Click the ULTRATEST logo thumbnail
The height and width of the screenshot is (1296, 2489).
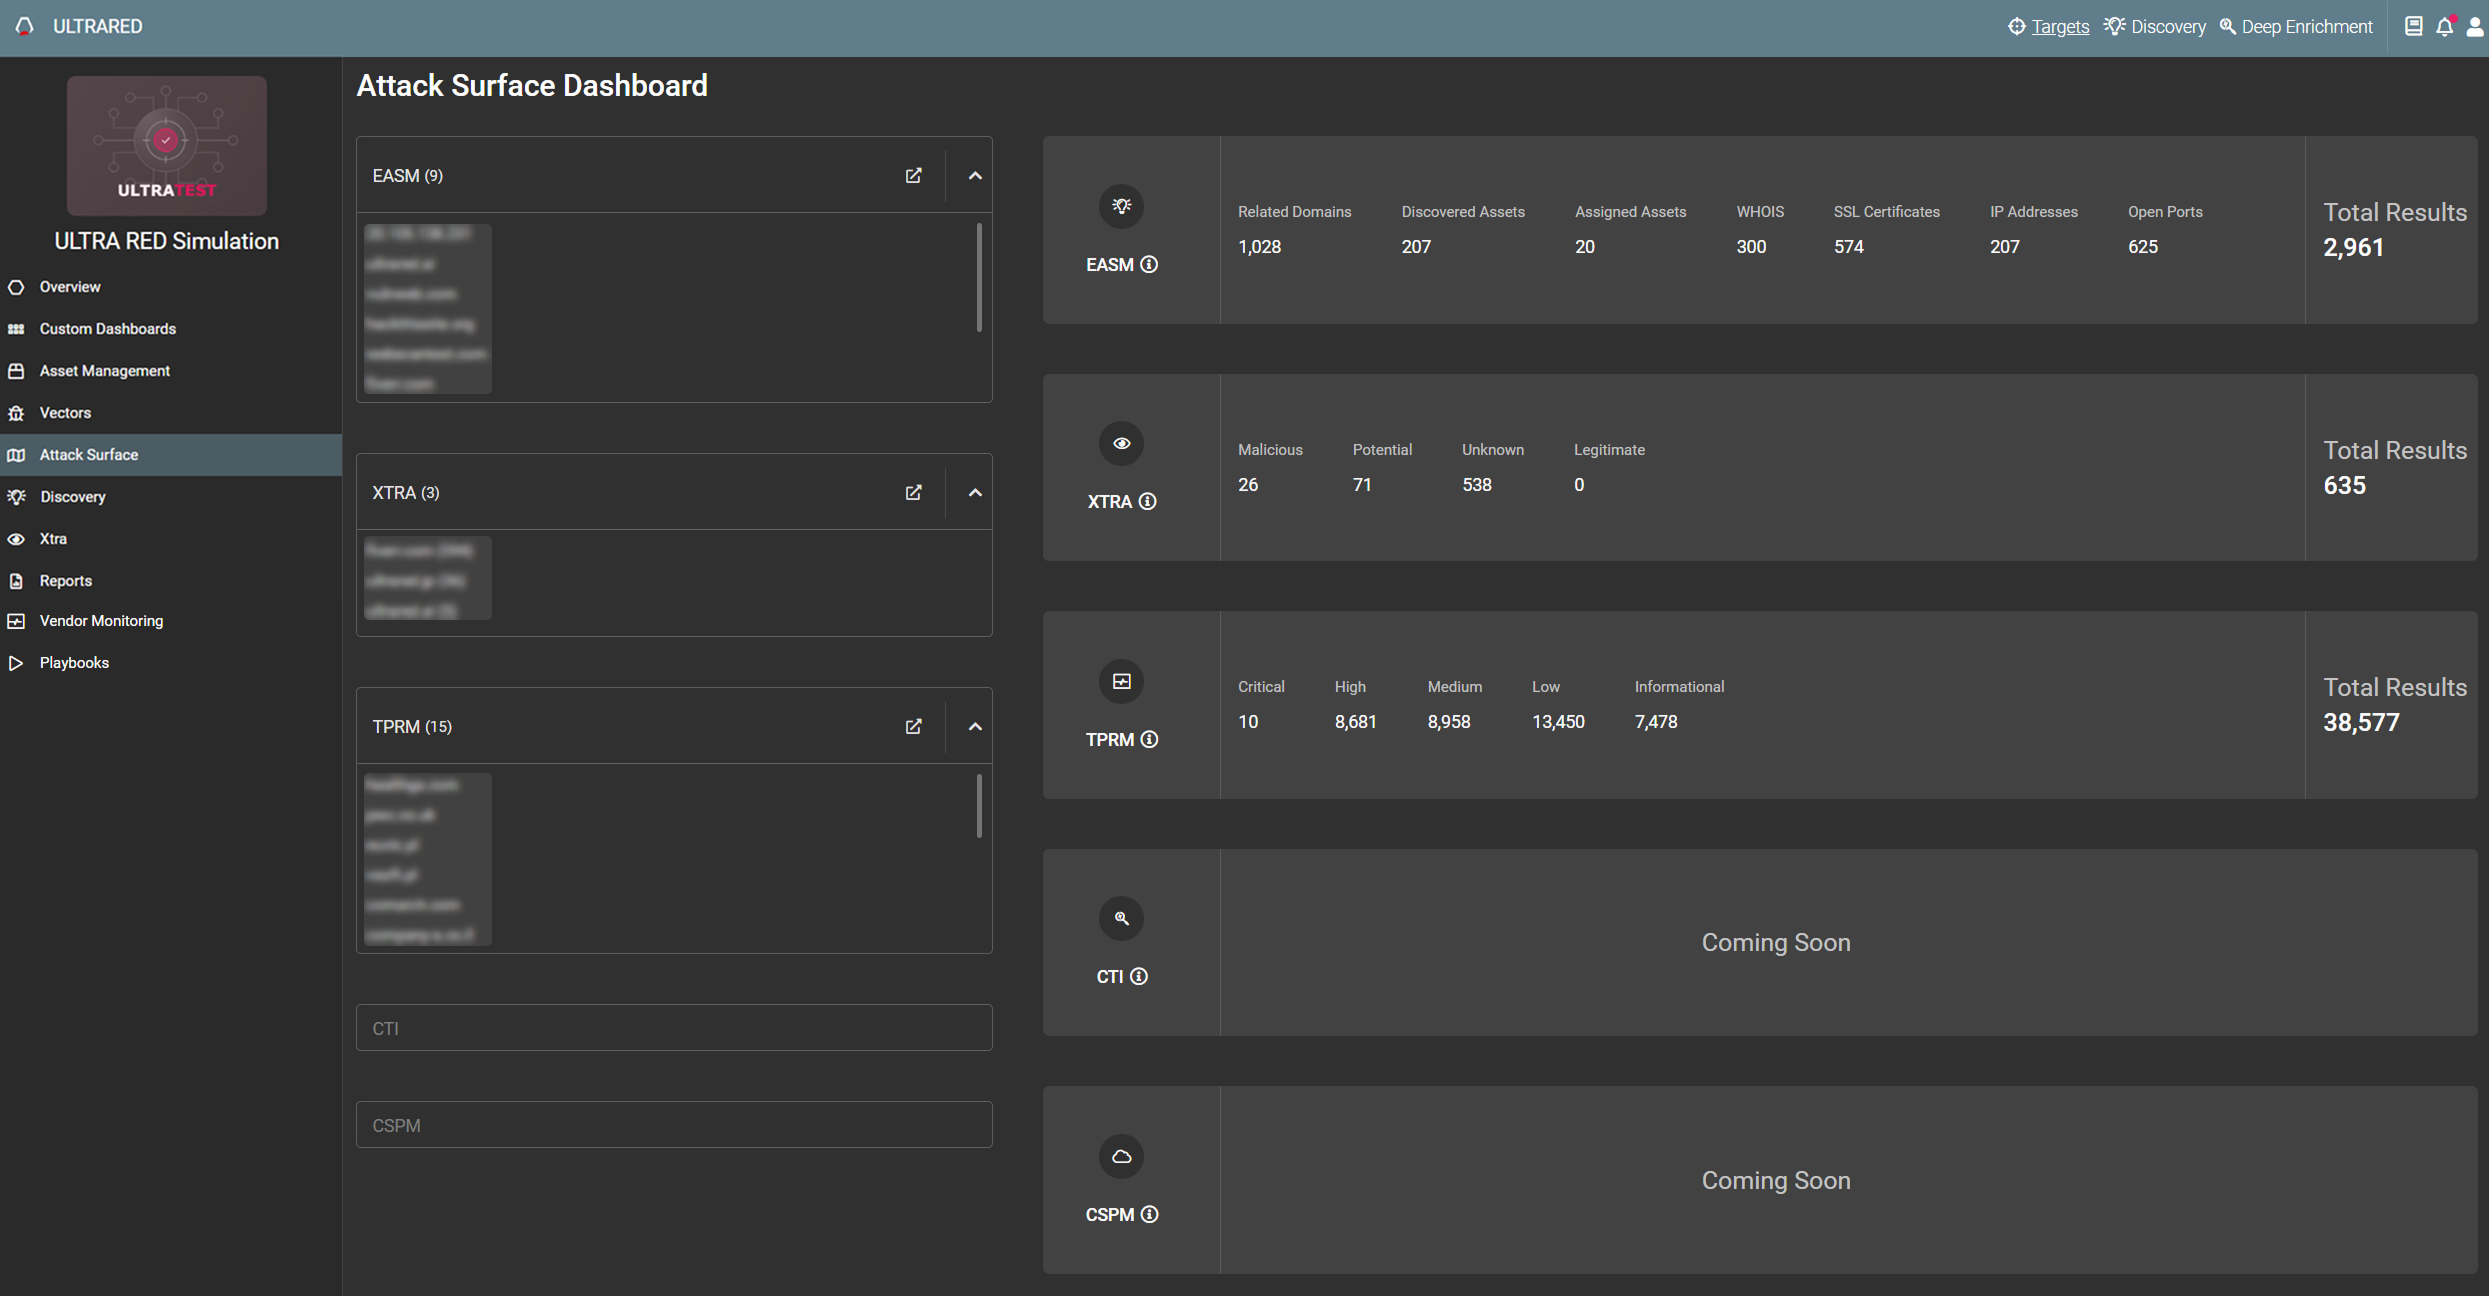click(167, 146)
